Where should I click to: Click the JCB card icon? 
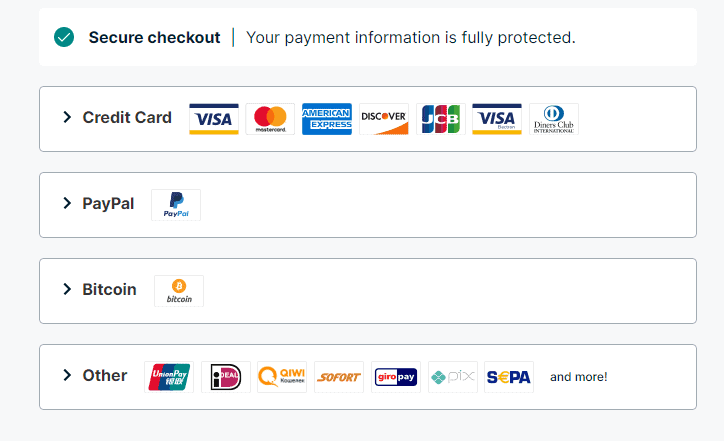click(440, 119)
